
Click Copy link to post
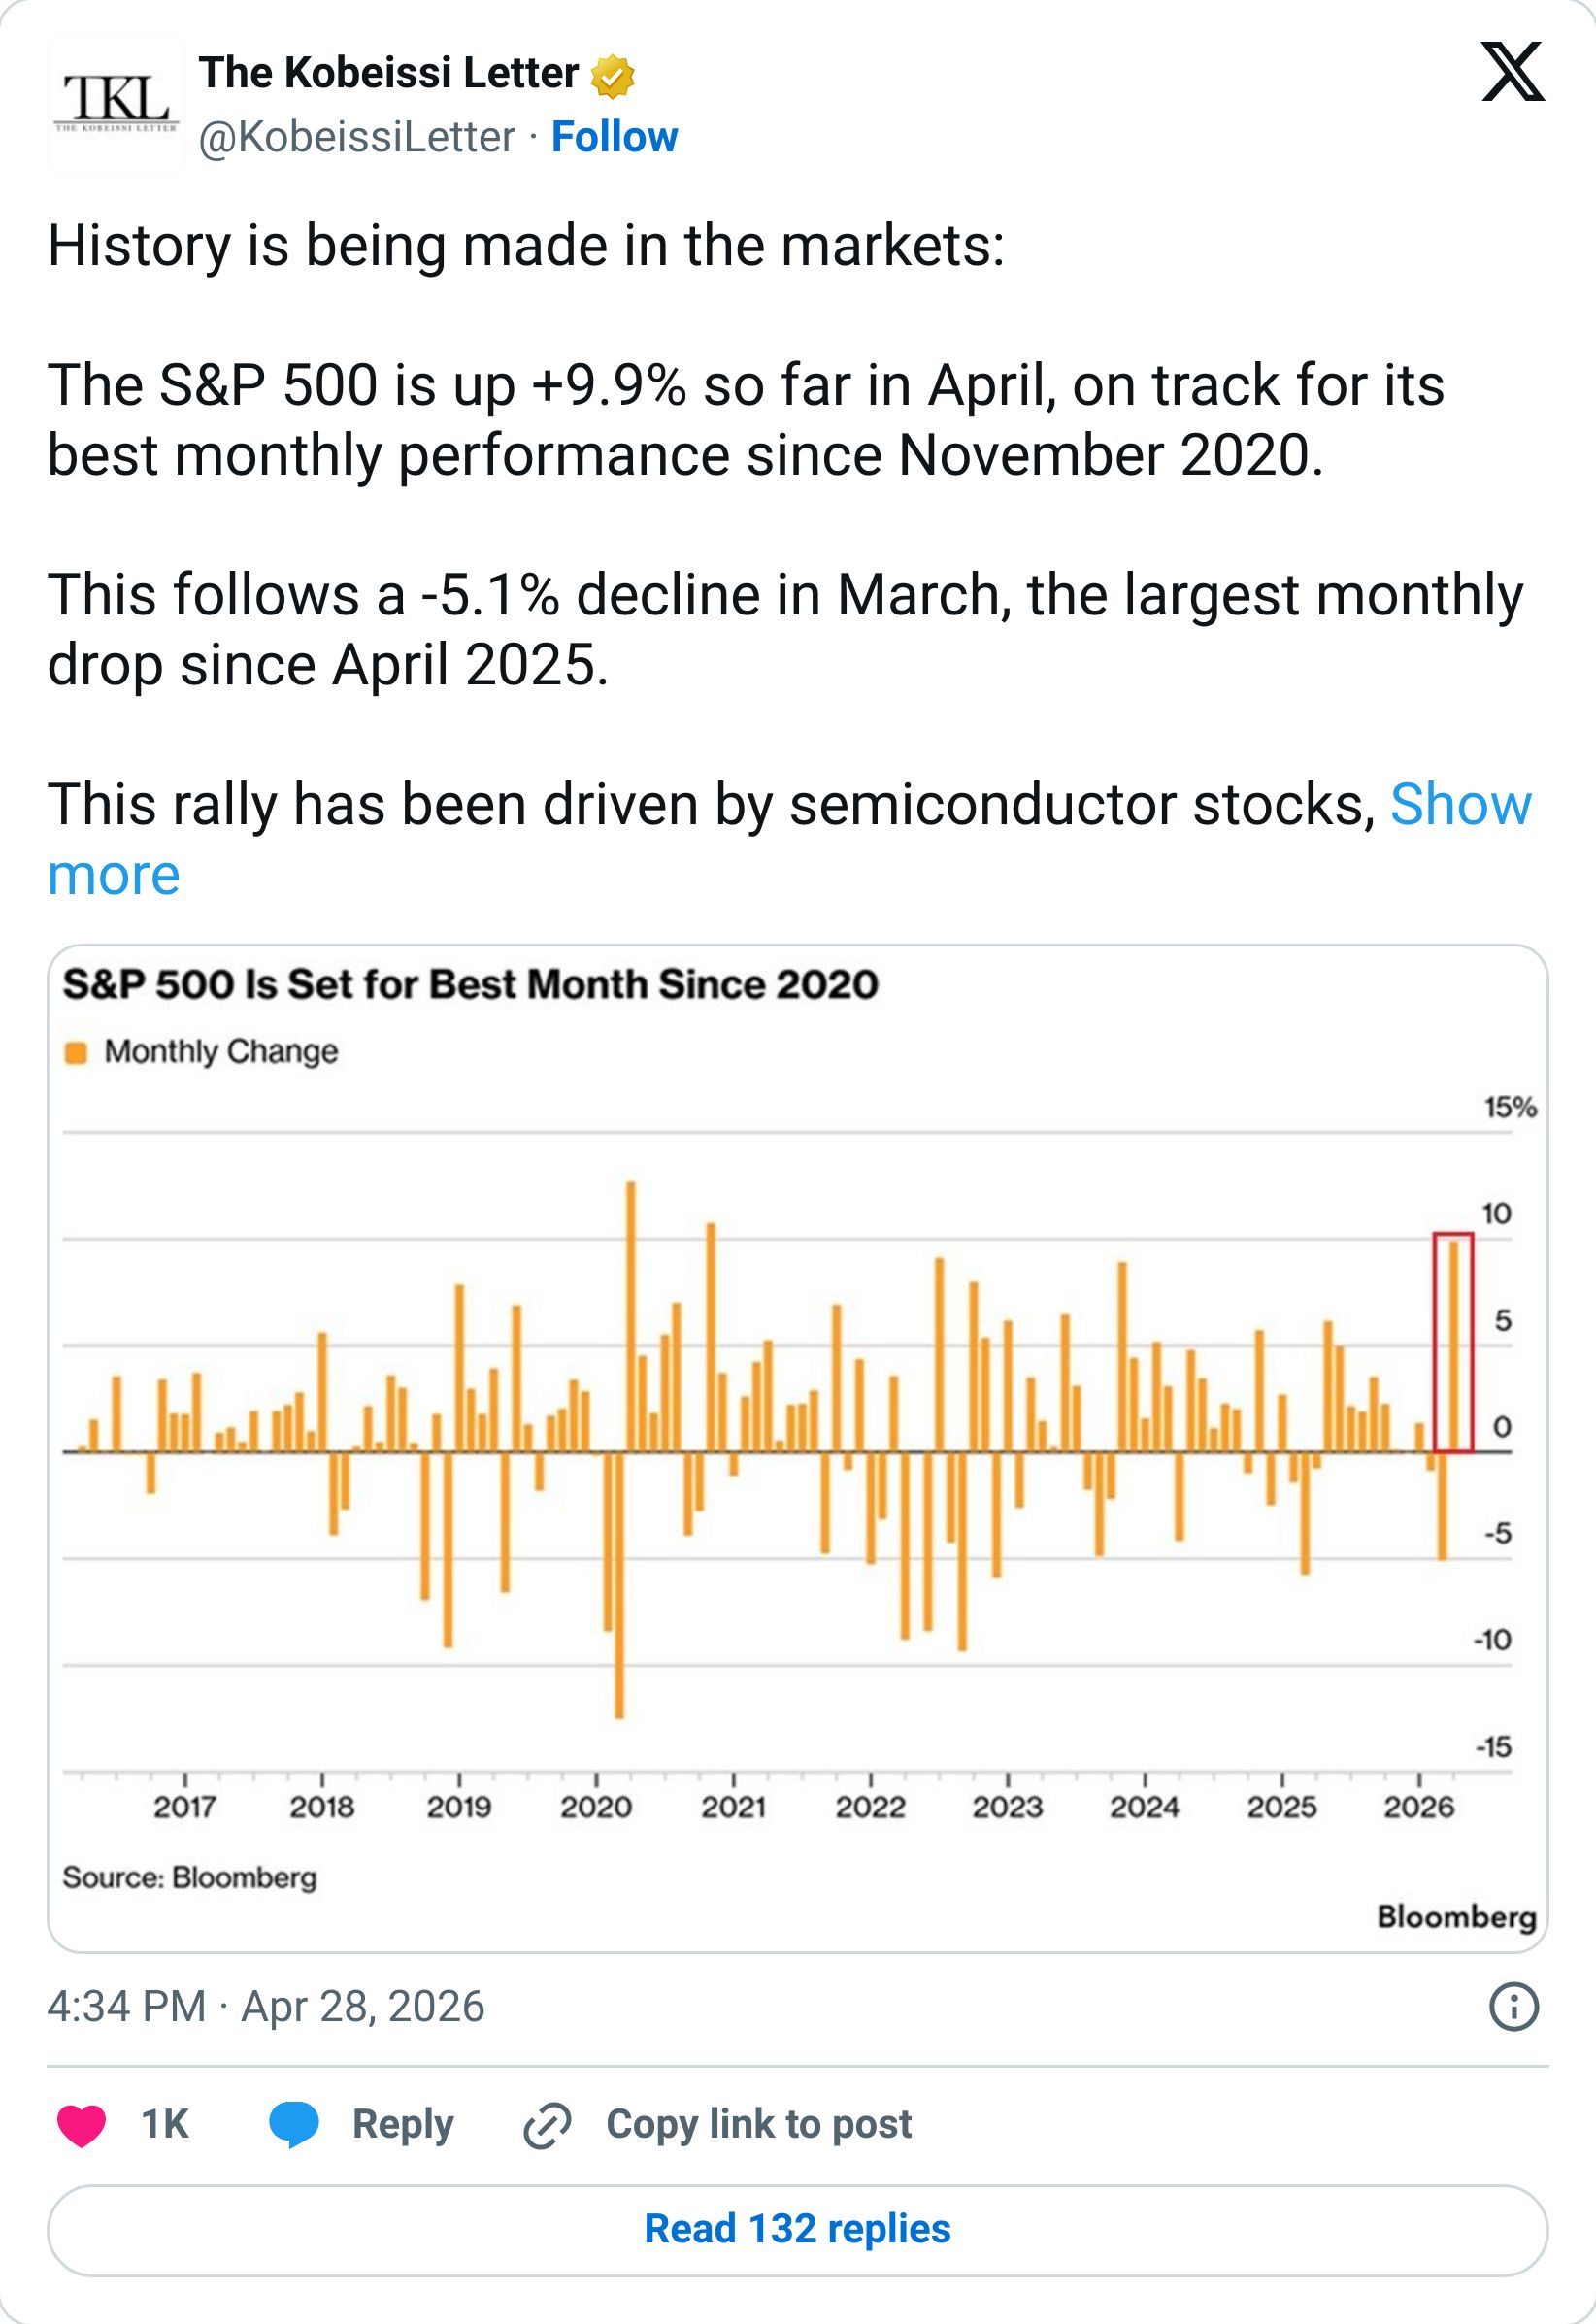click(758, 2125)
